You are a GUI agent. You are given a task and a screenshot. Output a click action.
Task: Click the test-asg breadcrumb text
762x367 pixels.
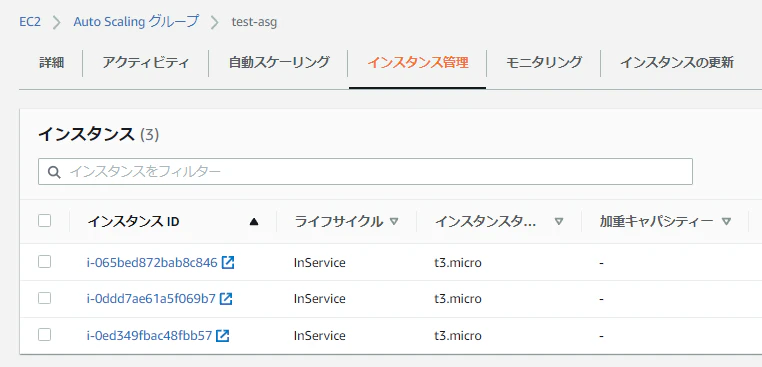point(255,22)
